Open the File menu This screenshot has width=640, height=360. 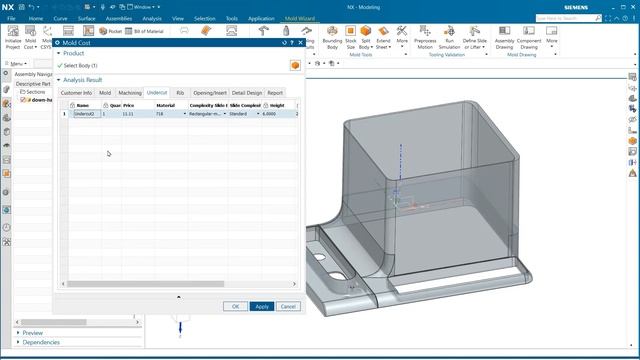(11, 18)
